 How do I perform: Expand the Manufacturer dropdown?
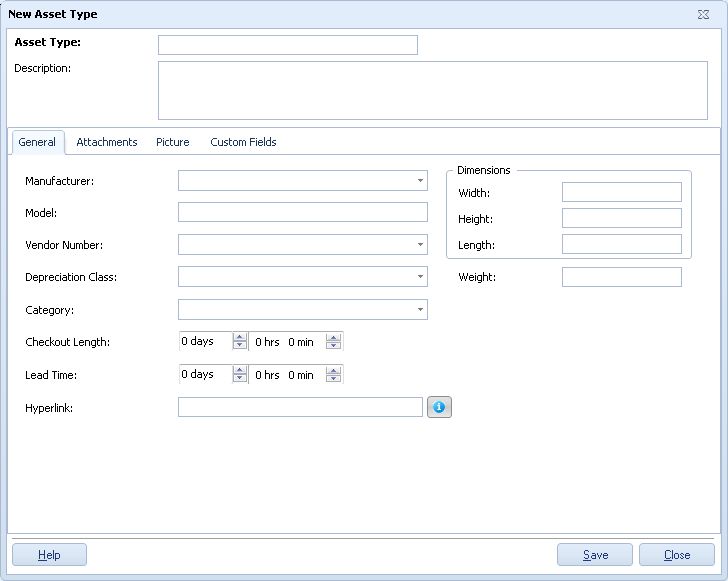[421, 181]
